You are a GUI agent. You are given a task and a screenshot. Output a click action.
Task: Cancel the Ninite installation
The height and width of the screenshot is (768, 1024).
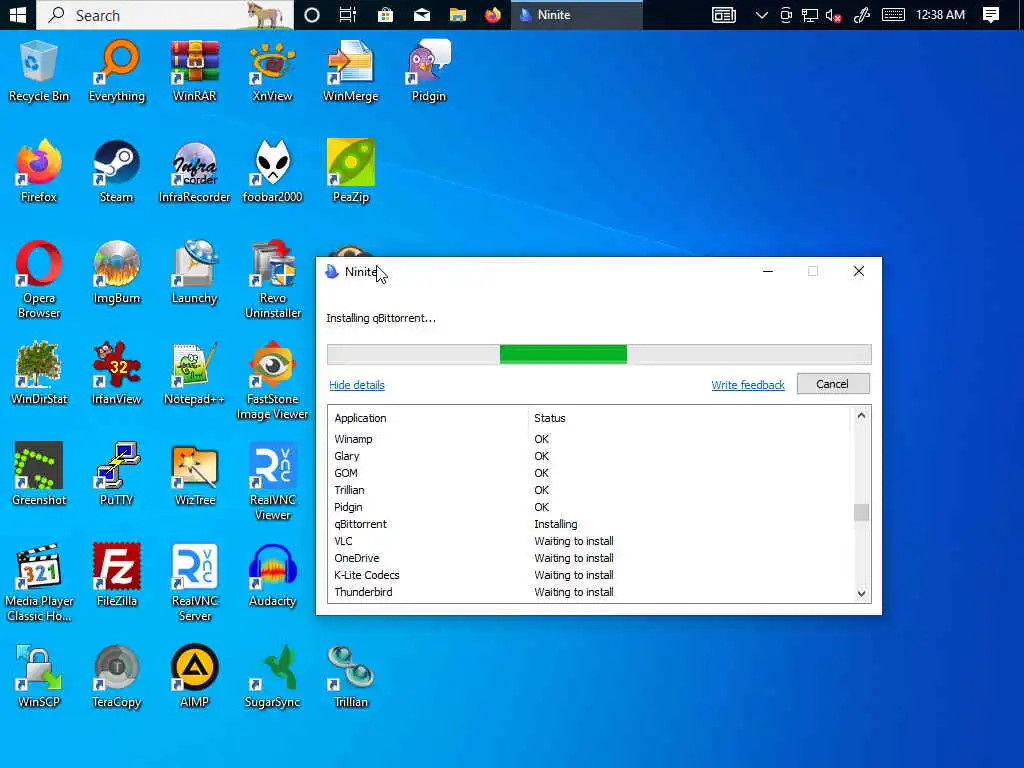833,384
